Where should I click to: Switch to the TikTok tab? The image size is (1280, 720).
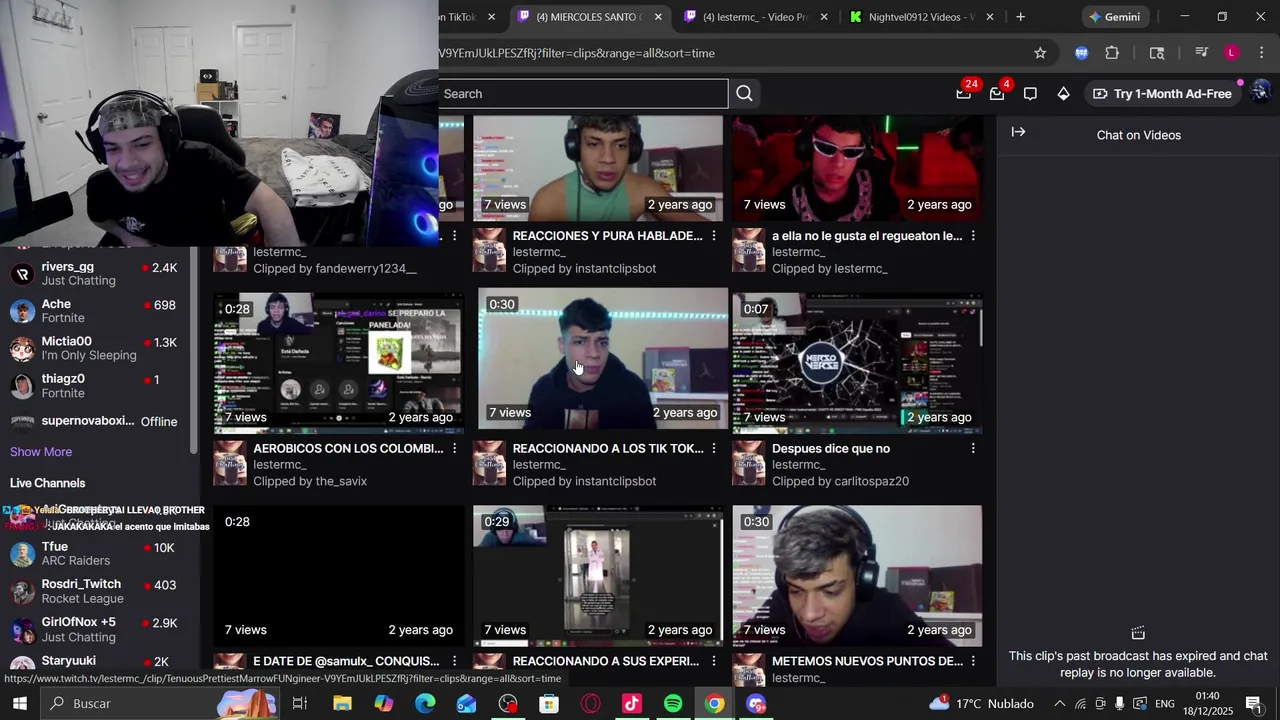point(468,17)
